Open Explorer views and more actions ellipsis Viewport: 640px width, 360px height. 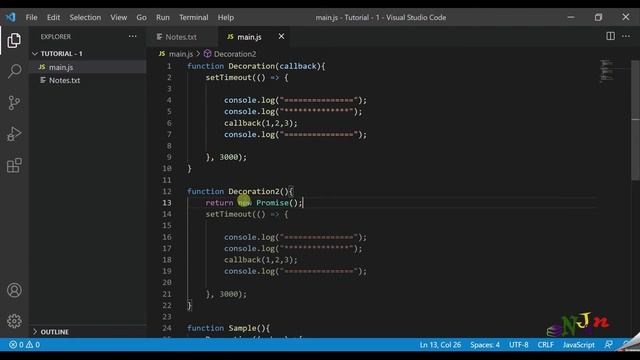point(133,36)
